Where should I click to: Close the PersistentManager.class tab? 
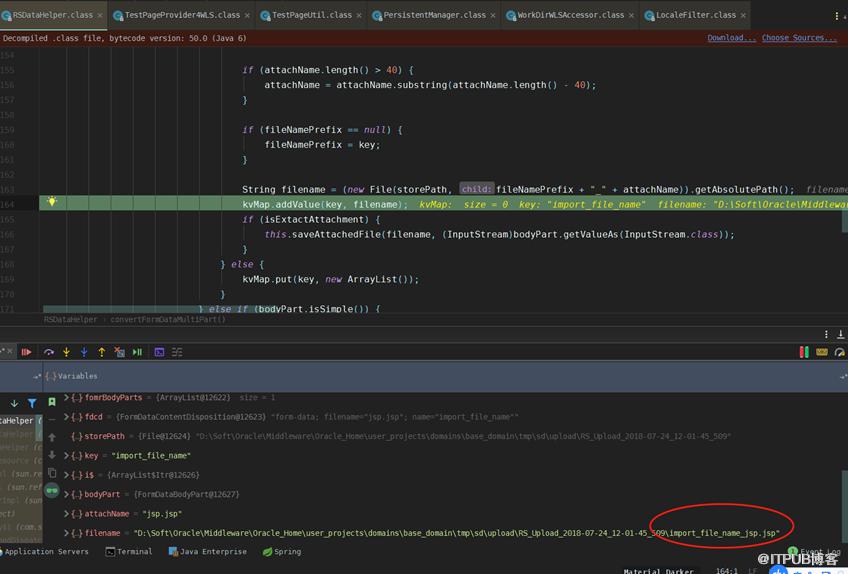pos(493,16)
